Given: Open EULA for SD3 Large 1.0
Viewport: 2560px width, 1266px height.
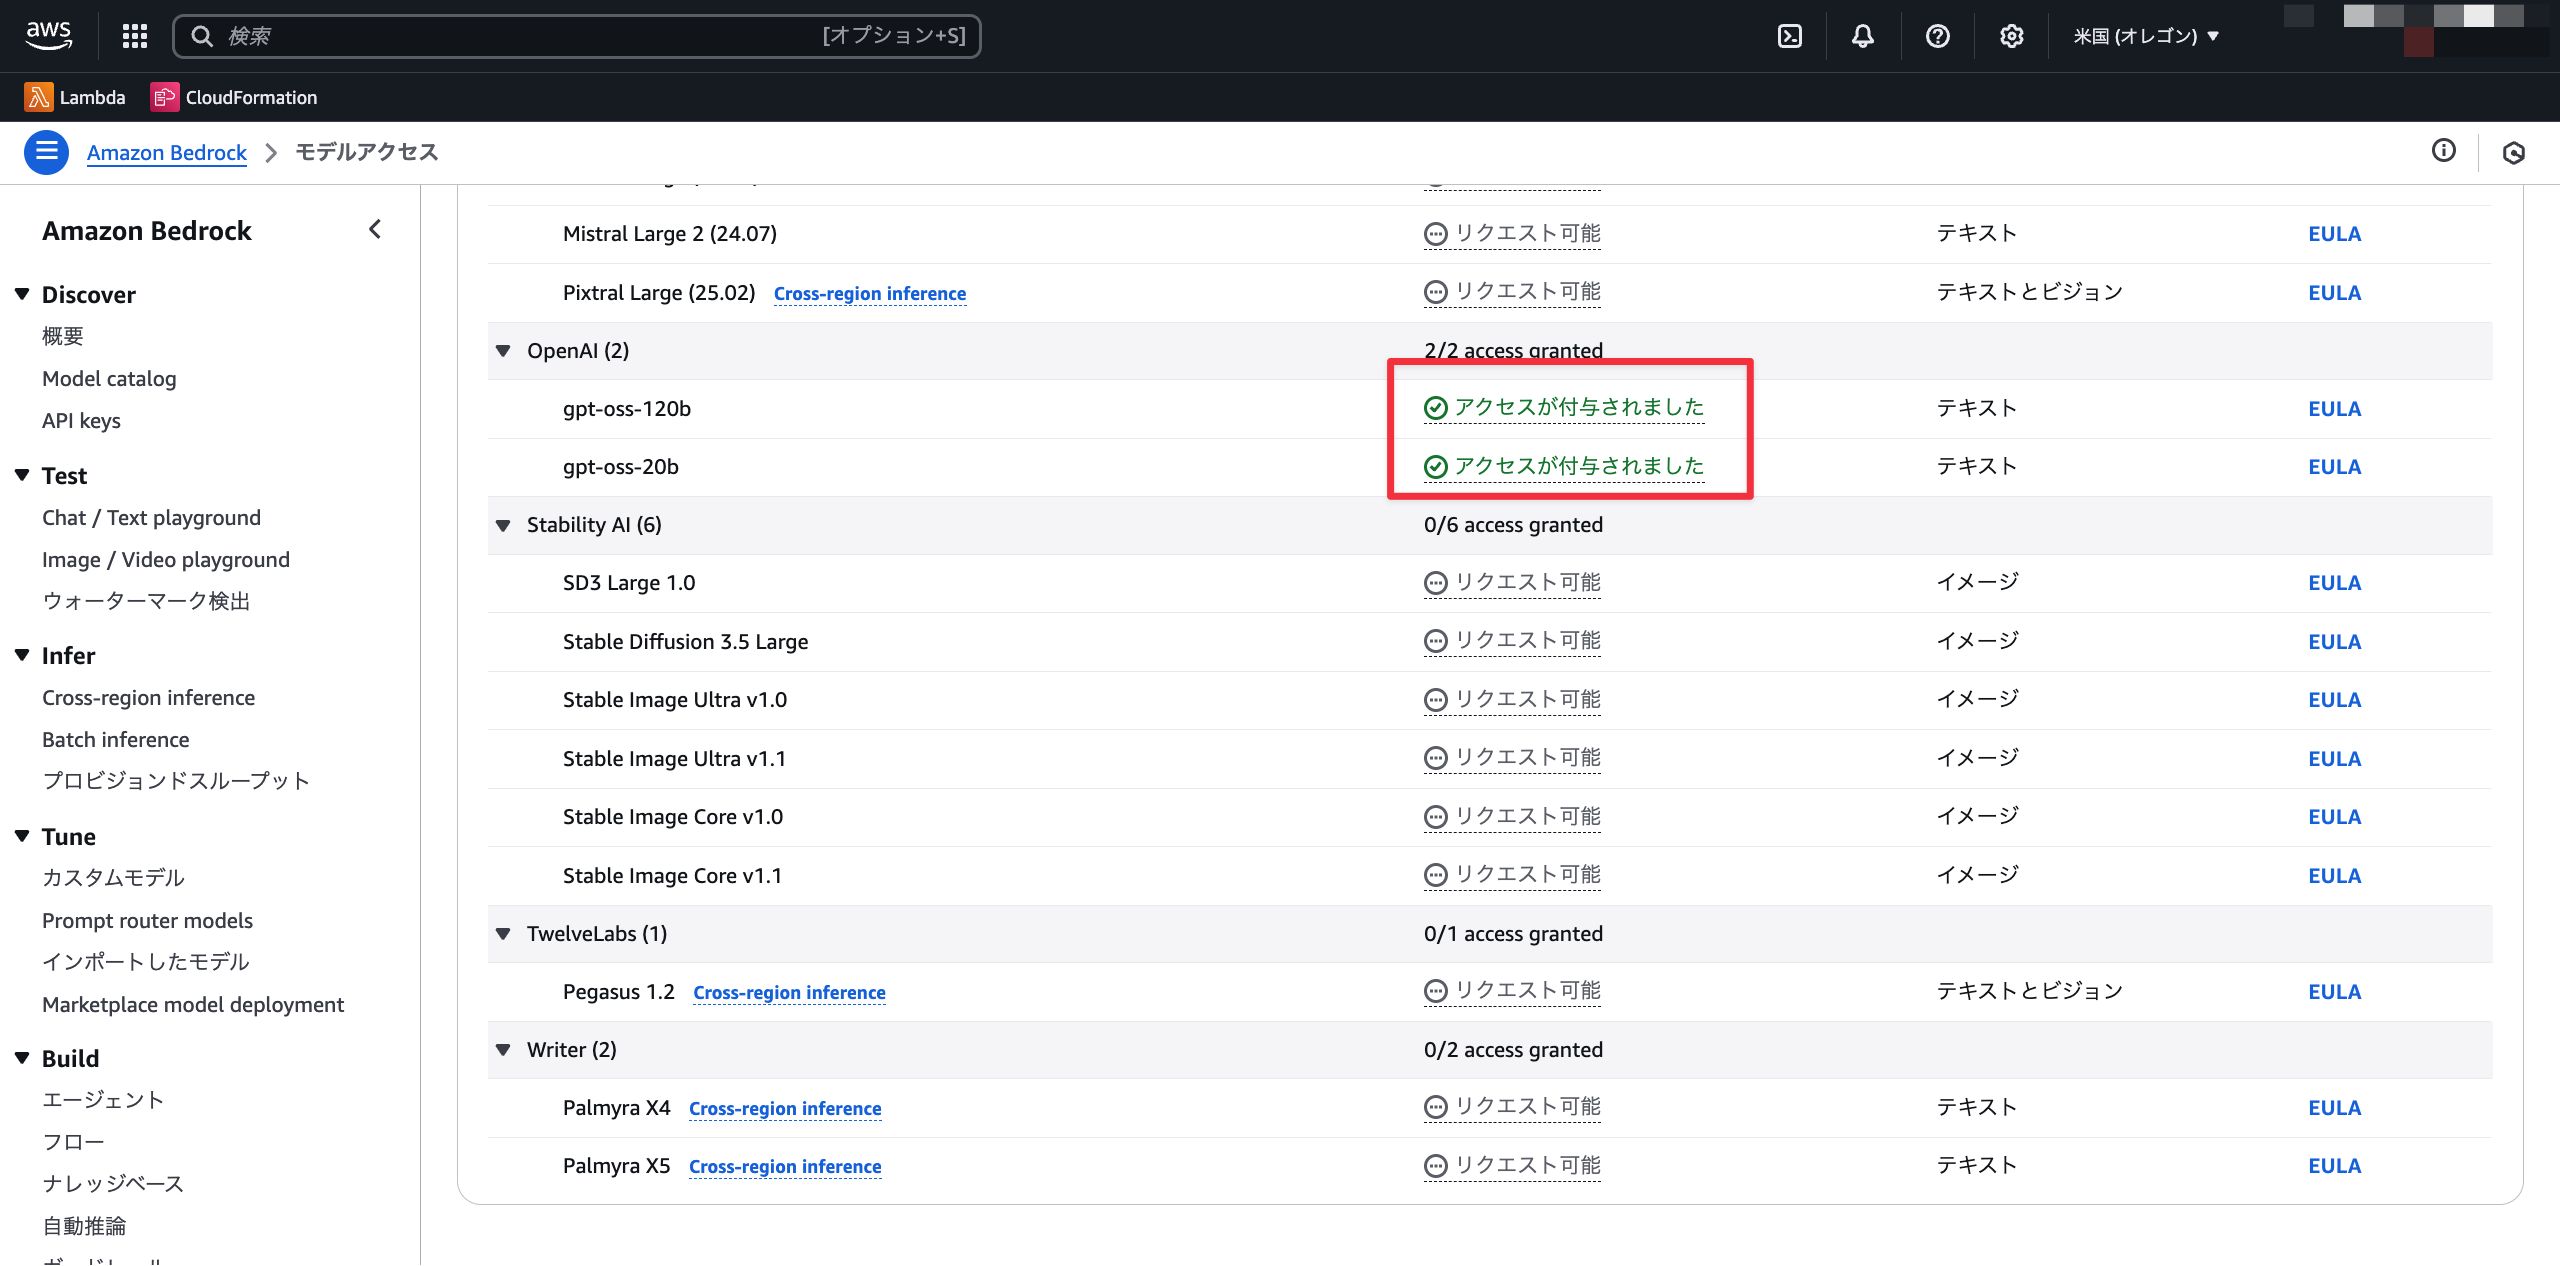Looking at the screenshot, I should pyautogui.click(x=2334, y=583).
